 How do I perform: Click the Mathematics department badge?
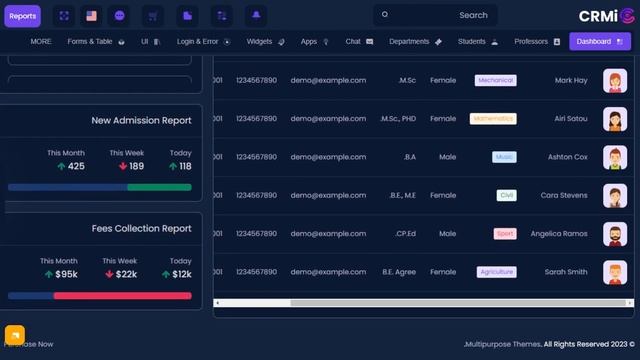[x=493, y=119]
